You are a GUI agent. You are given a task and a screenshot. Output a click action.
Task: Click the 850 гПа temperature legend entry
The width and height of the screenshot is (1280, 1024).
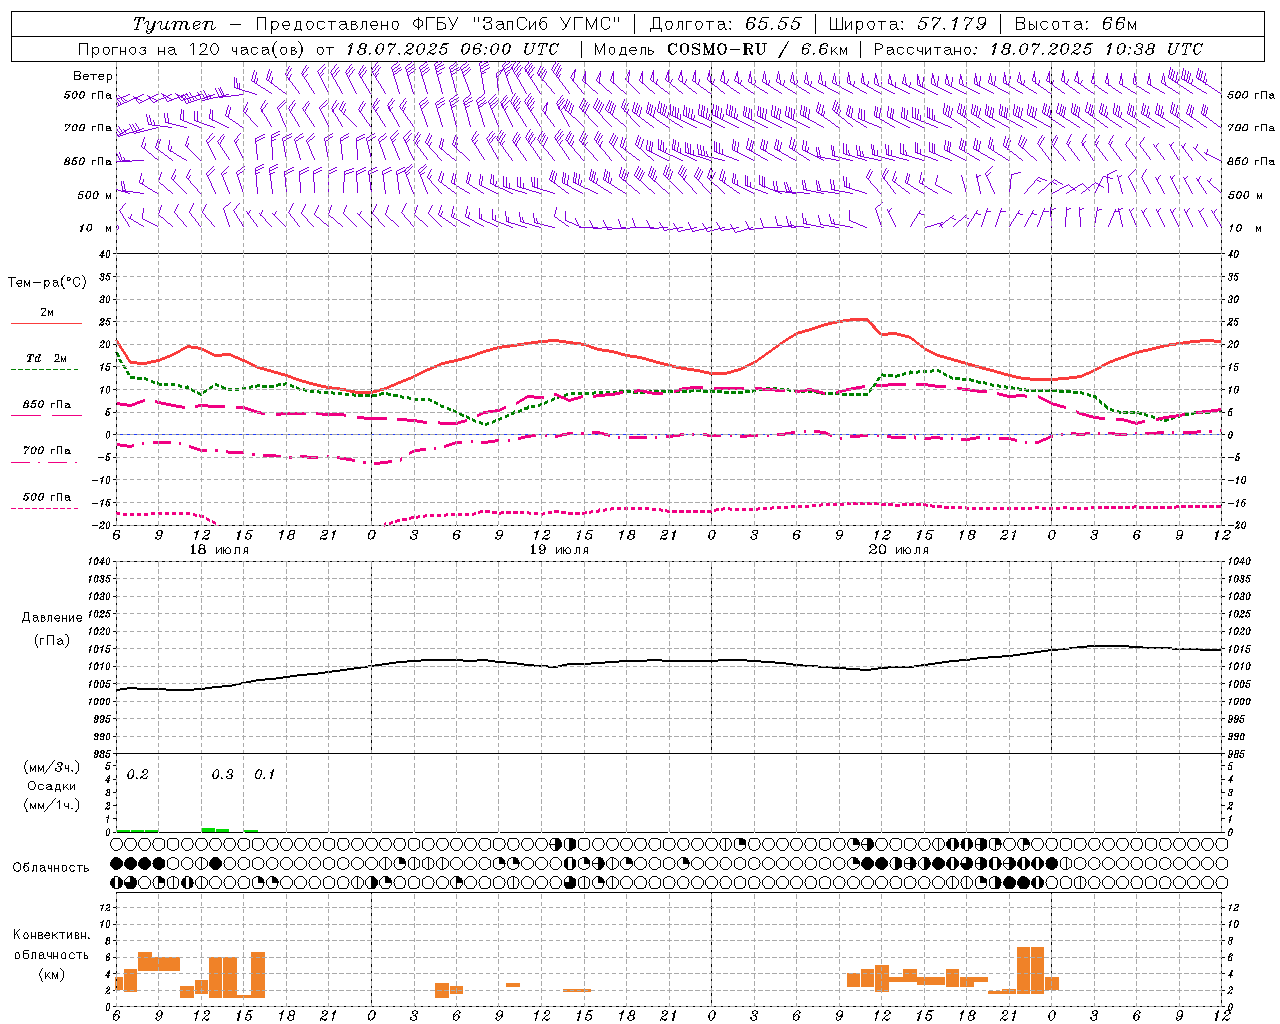47,405
